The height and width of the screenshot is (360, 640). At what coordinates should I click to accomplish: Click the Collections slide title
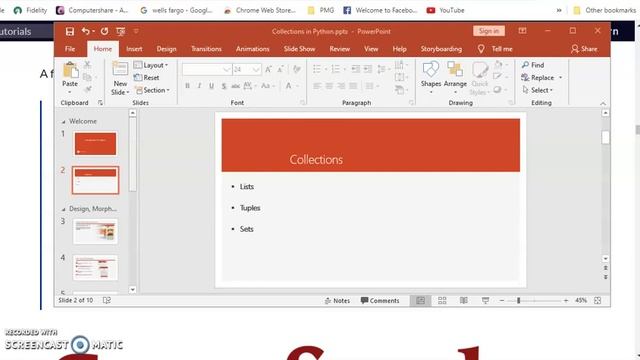coord(316,160)
